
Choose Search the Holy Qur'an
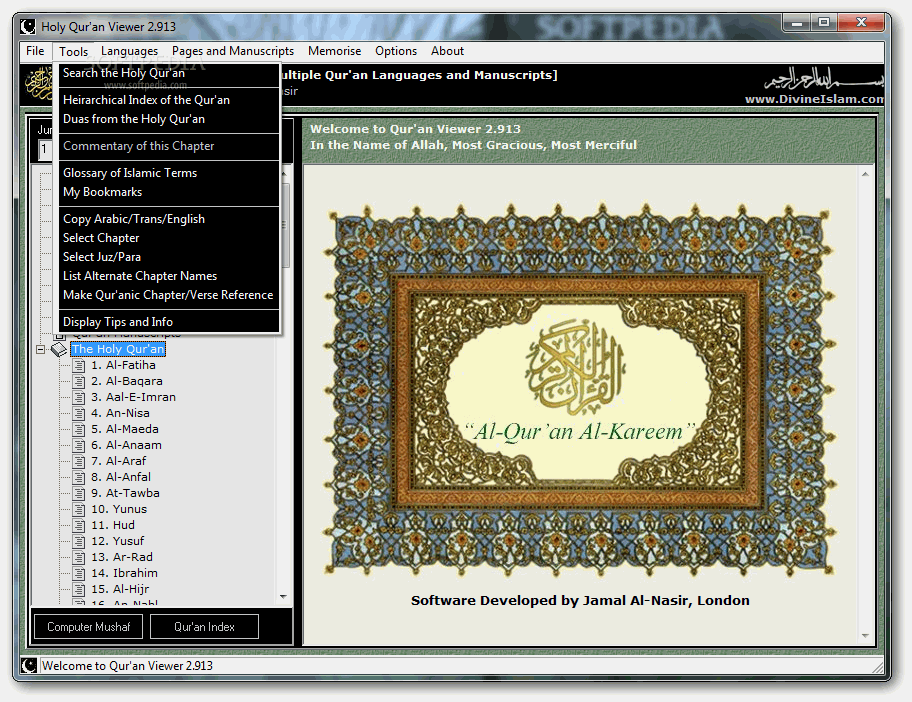(x=169, y=73)
